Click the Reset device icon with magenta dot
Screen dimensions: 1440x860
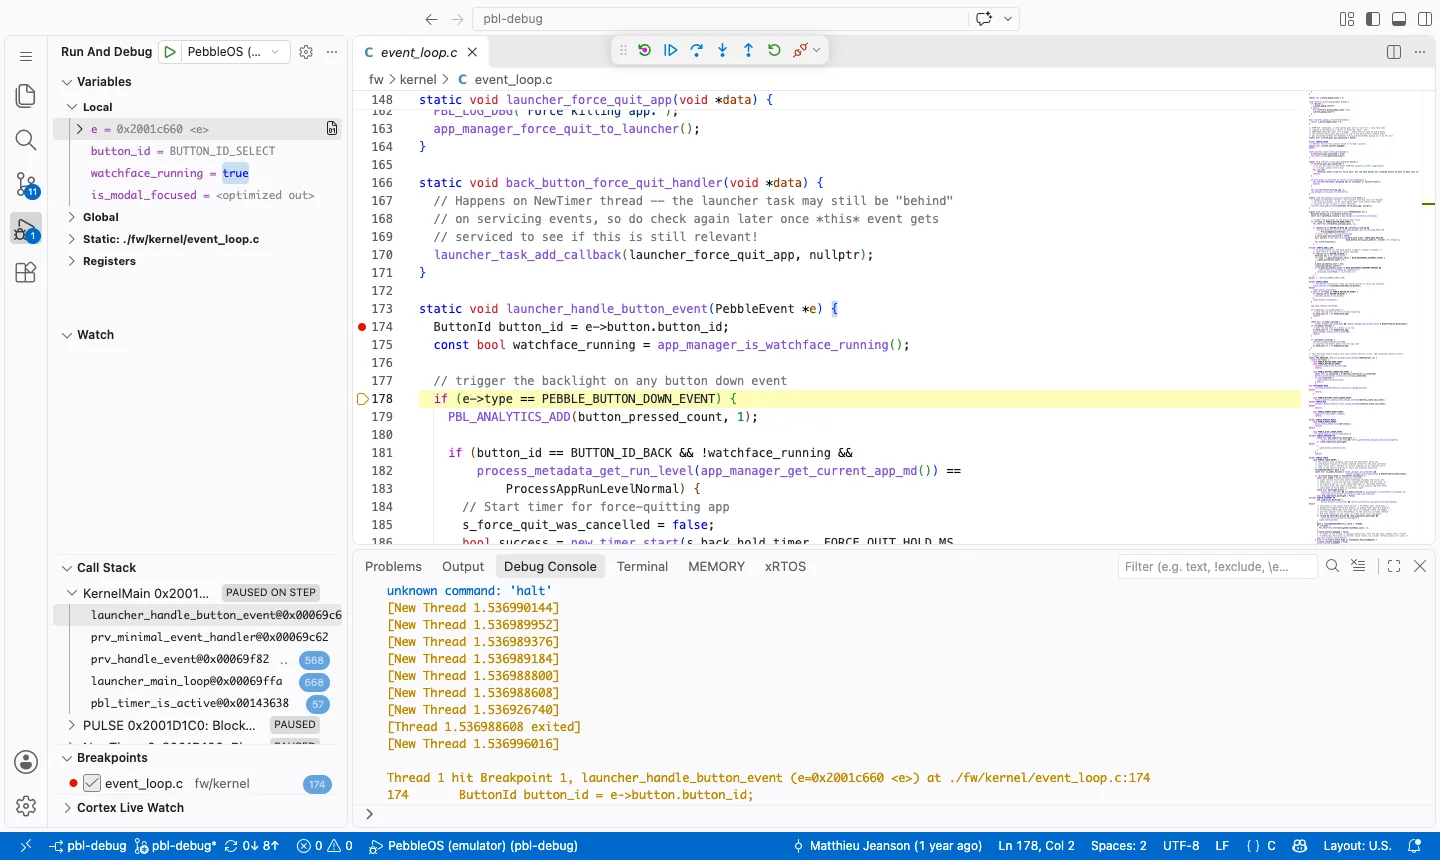click(x=645, y=50)
